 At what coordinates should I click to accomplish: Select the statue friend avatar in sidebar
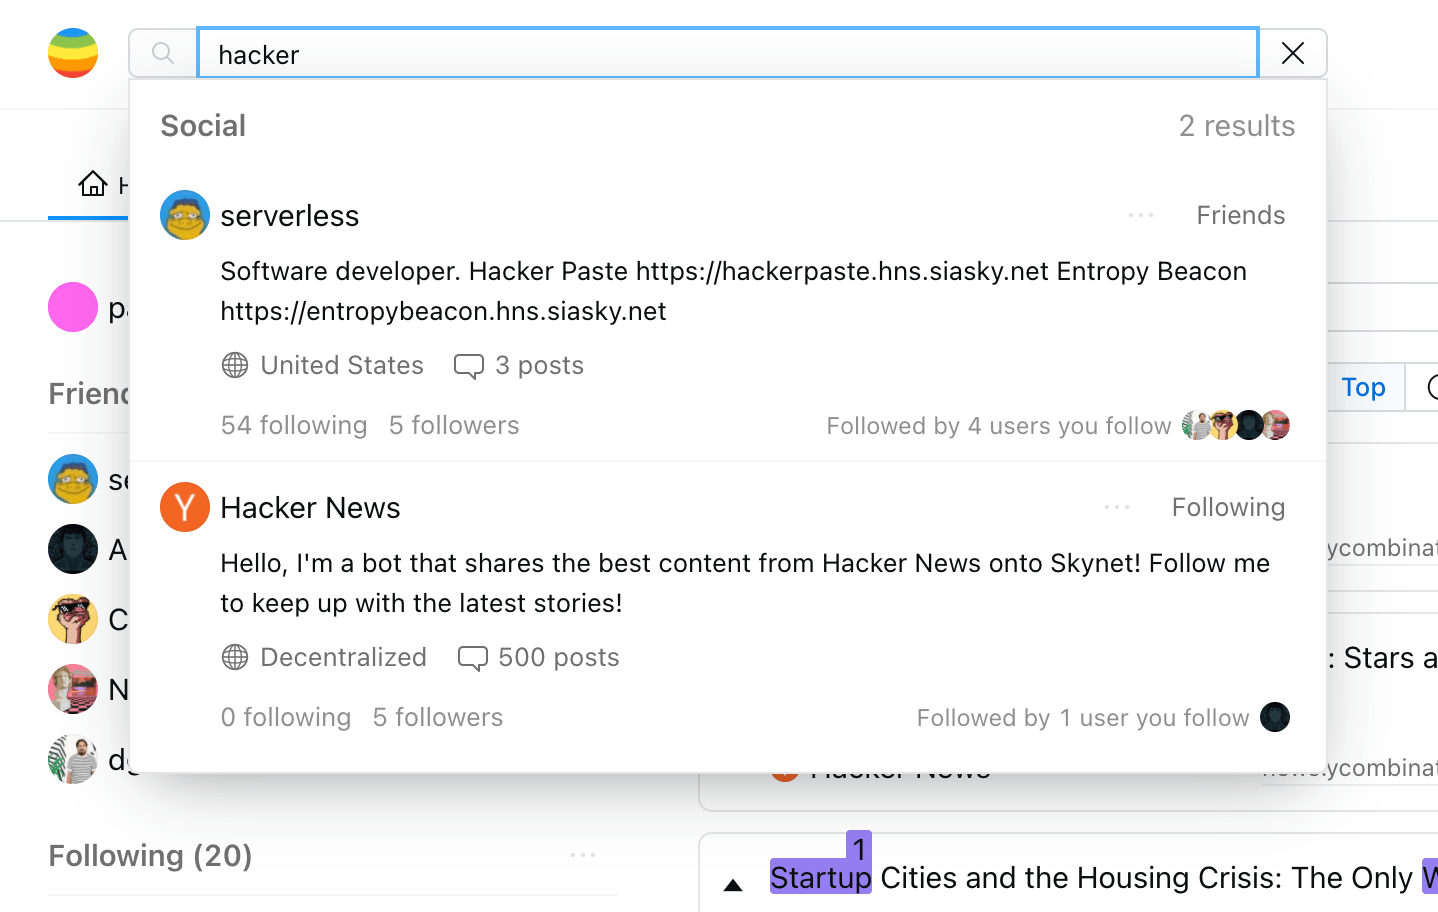pyautogui.click(x=73, y=689)
